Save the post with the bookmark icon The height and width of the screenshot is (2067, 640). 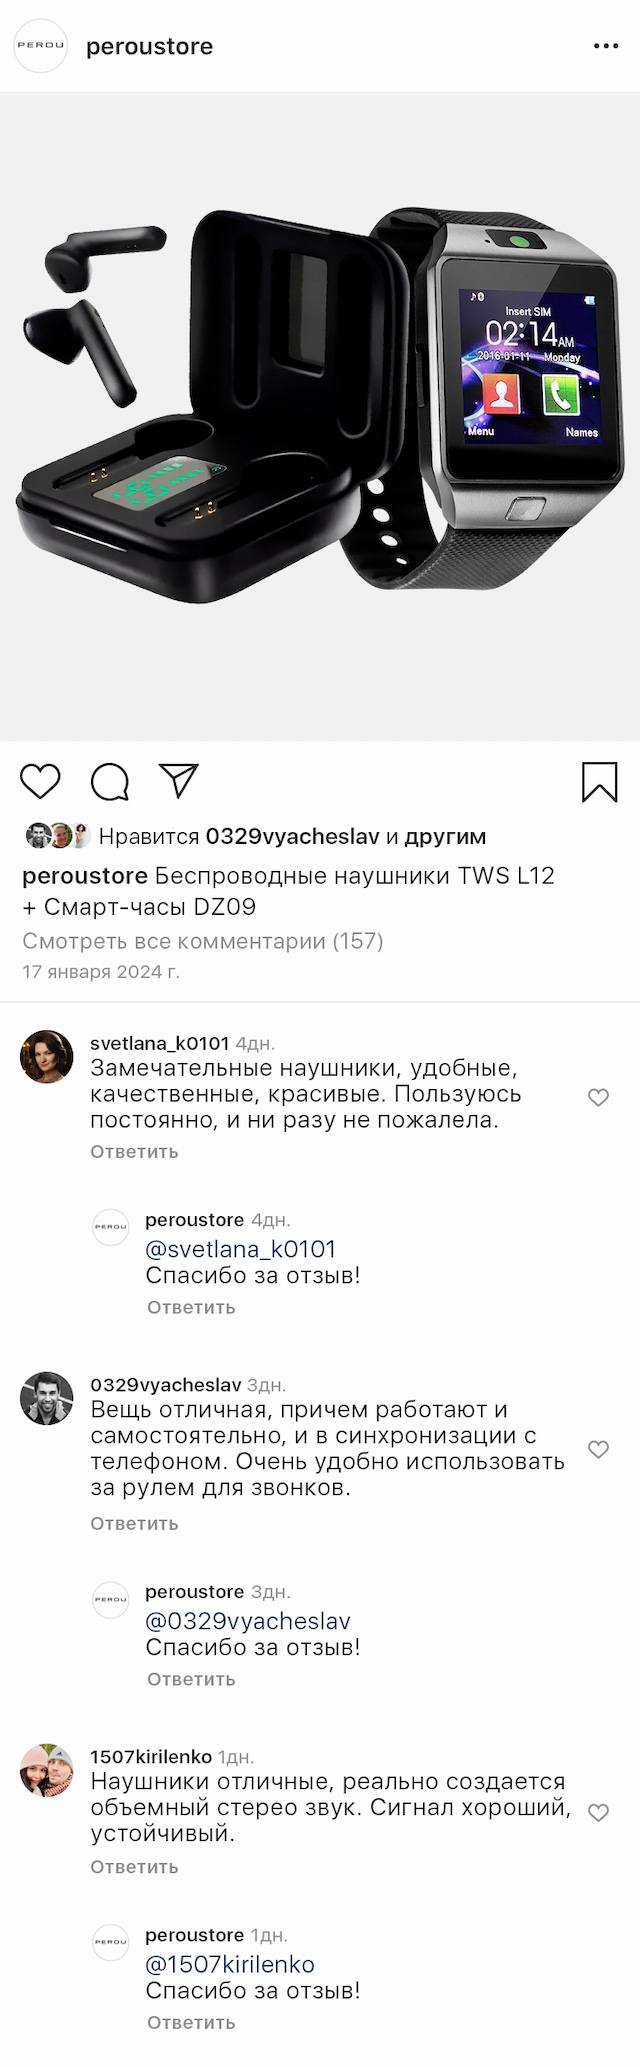pyautogui.click(x=599, y=782)
